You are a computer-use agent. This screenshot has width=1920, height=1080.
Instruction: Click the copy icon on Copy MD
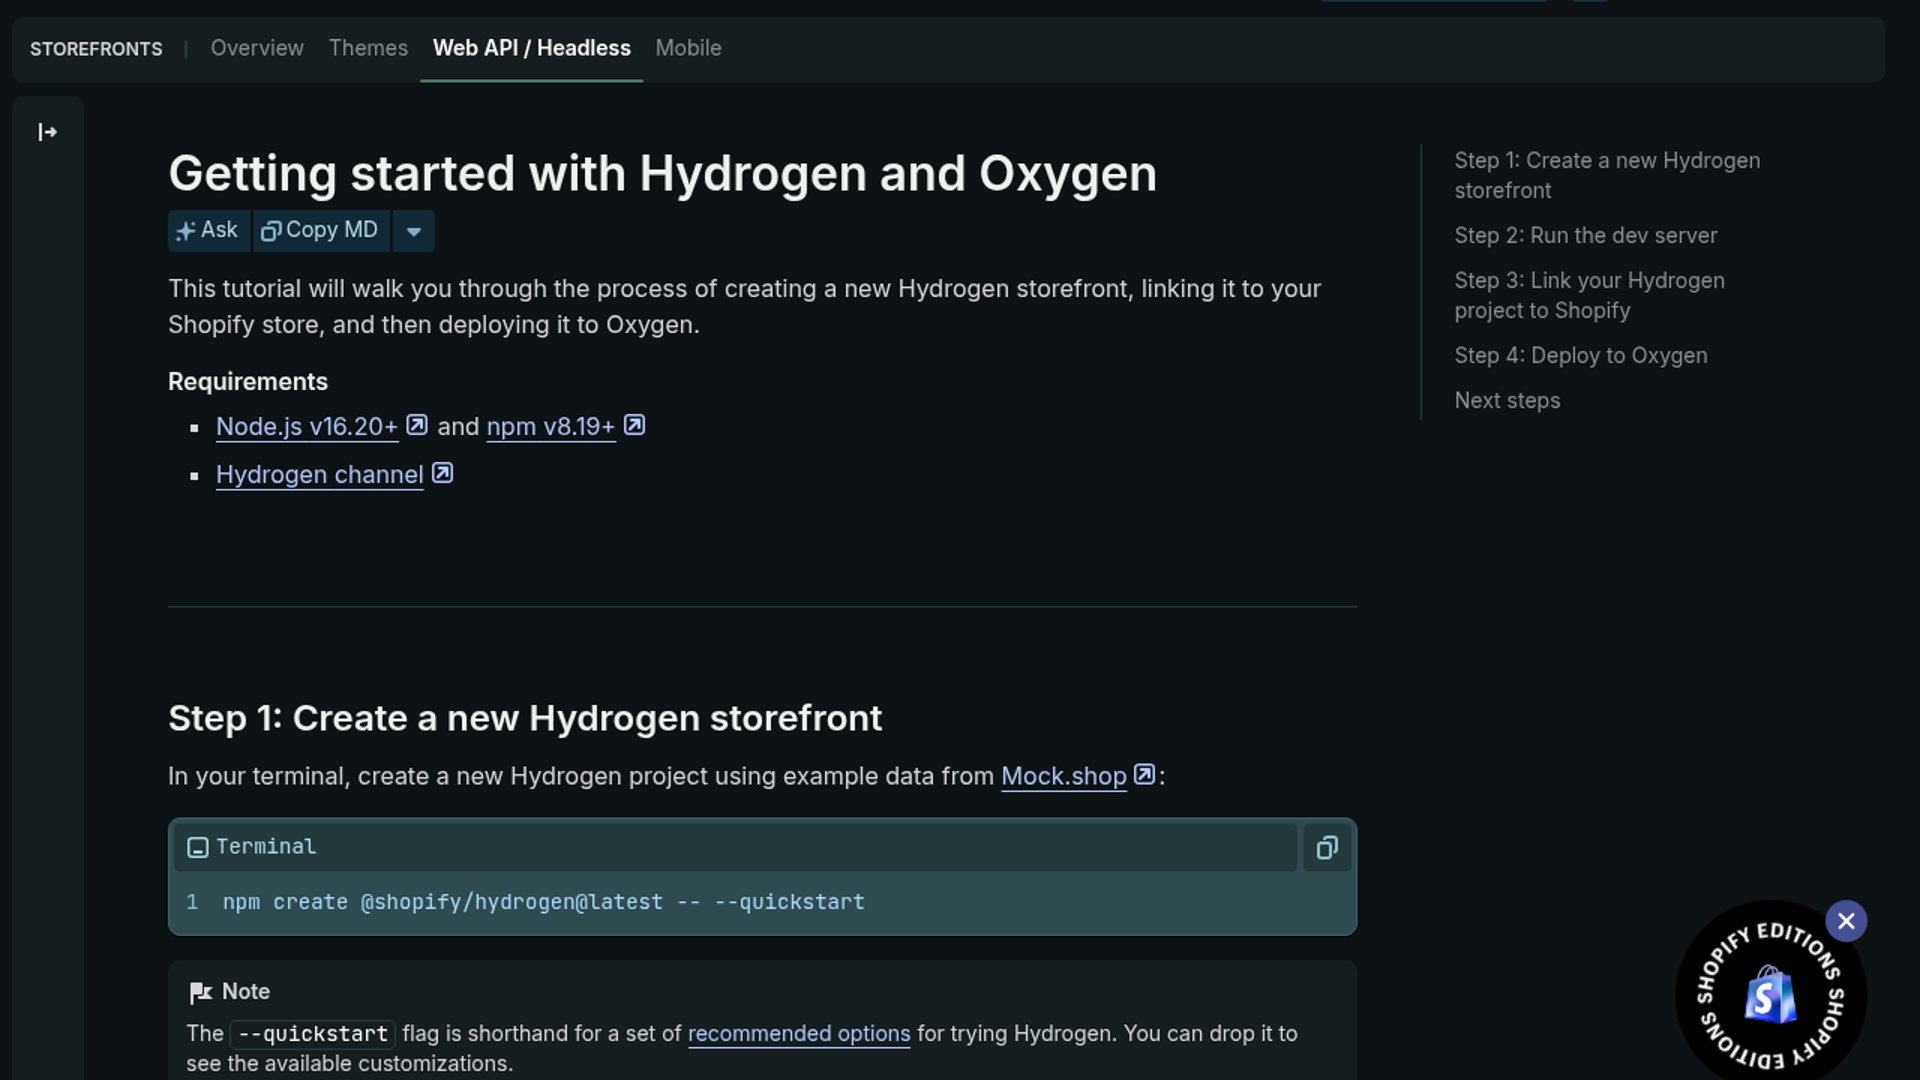[x=270, y=231]
